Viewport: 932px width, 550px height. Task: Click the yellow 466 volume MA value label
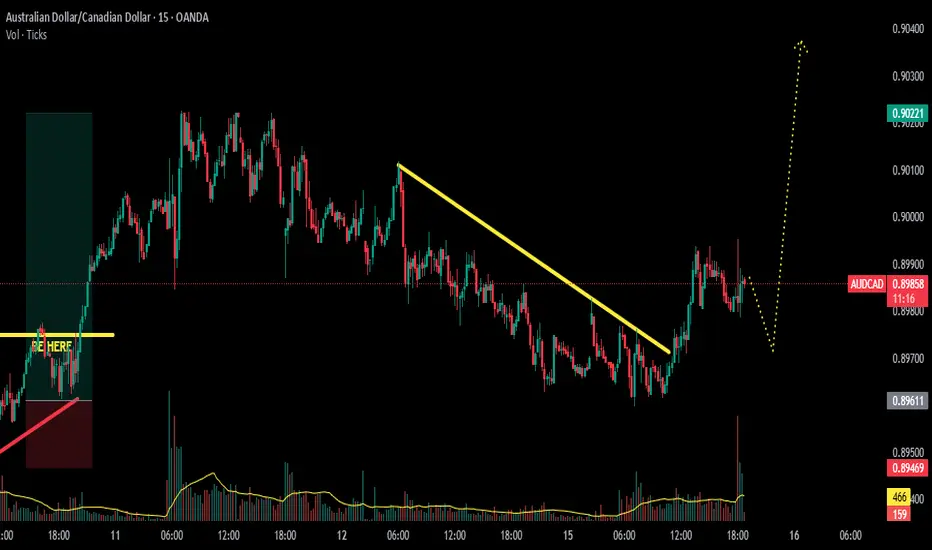899,496
